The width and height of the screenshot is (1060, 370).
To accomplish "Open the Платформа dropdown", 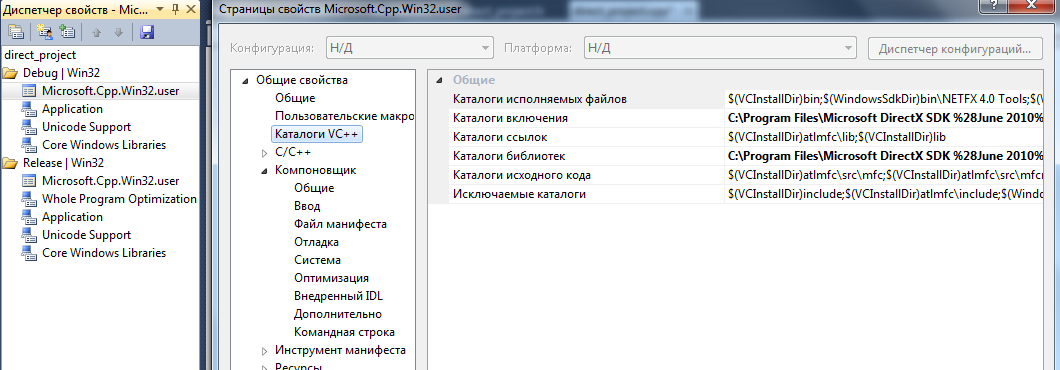I will click(721, 49).
